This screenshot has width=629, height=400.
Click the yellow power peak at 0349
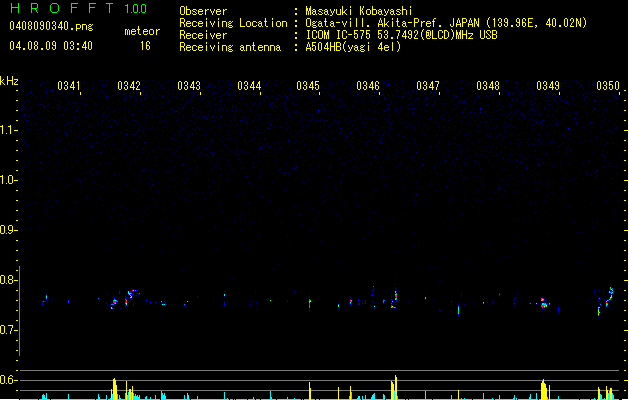[x=544, y=389]
